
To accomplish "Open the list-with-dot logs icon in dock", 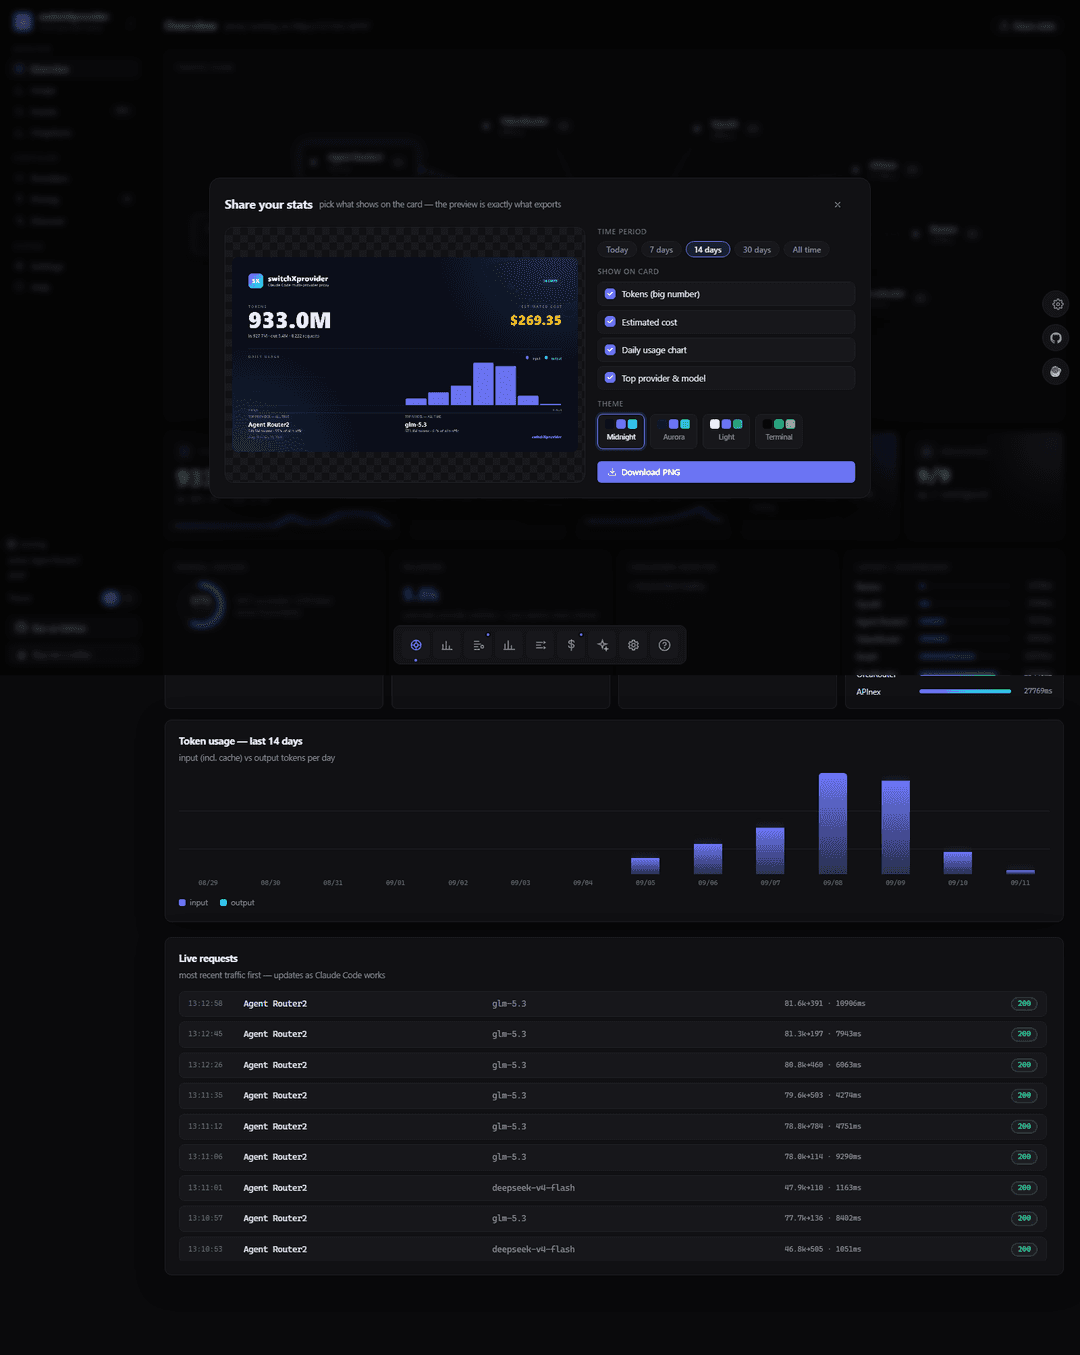I will [478, 645].
